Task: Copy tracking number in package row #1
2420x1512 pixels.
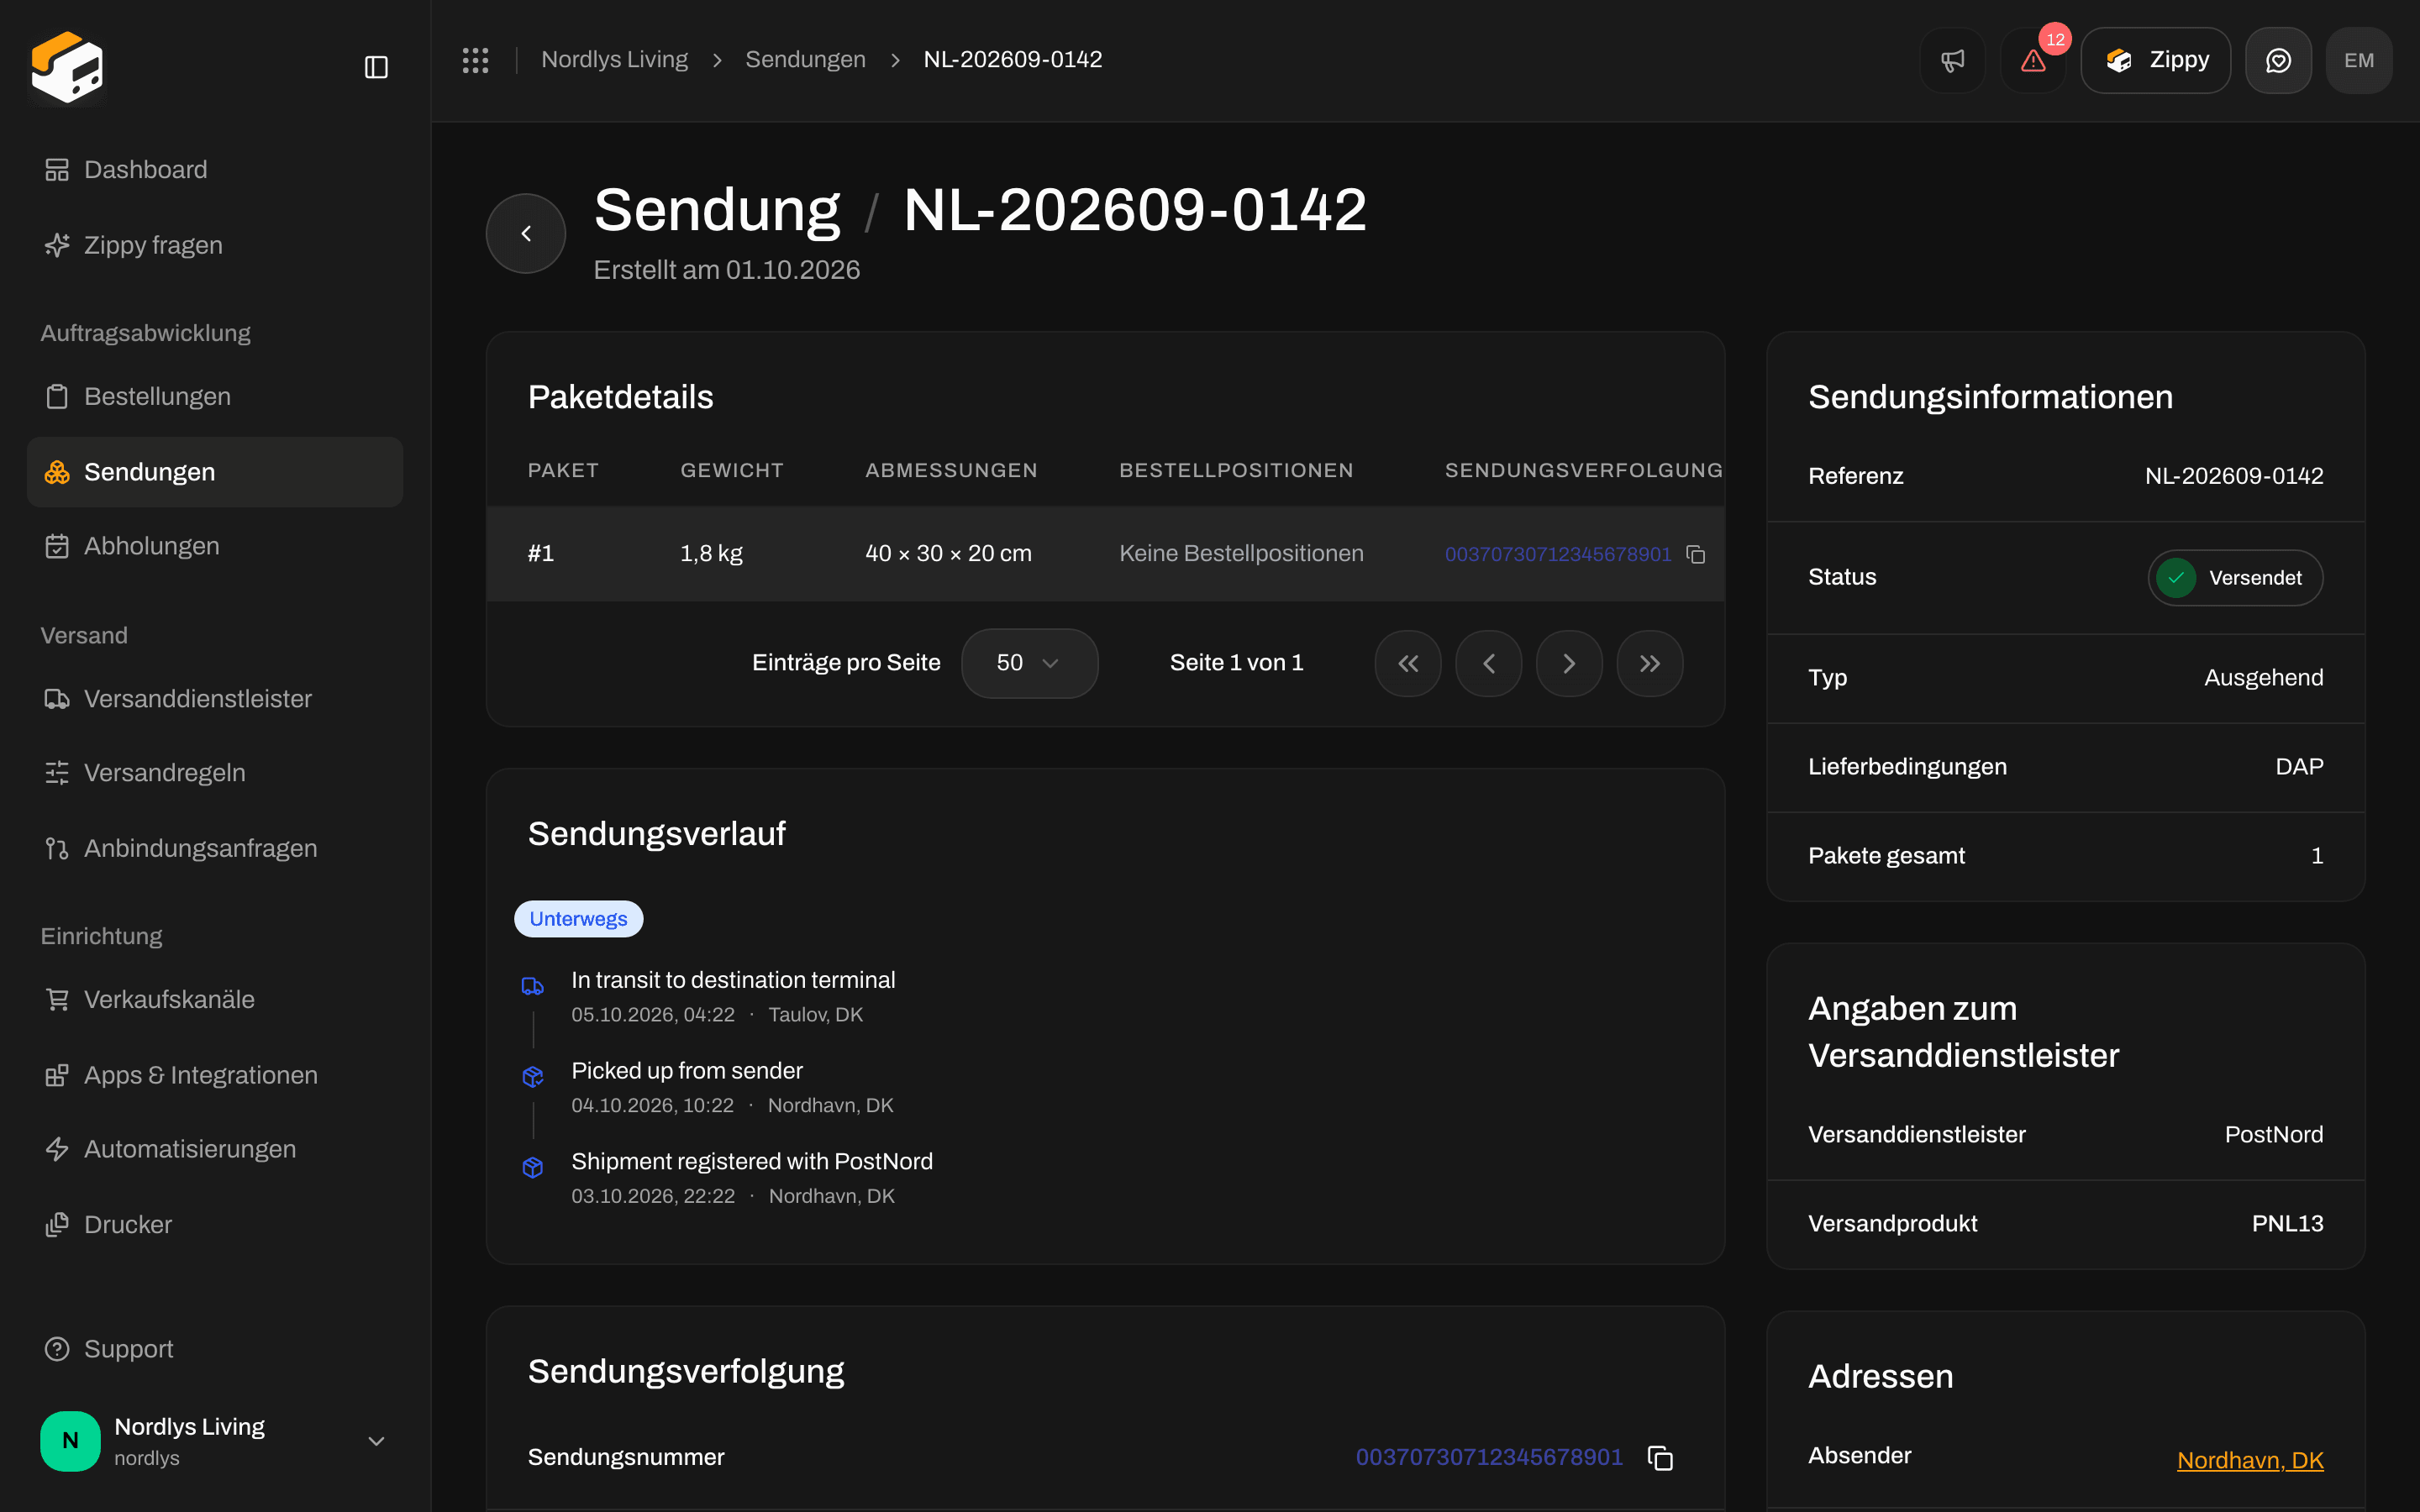Action: pyautogui.click(x=1696, y=554)
